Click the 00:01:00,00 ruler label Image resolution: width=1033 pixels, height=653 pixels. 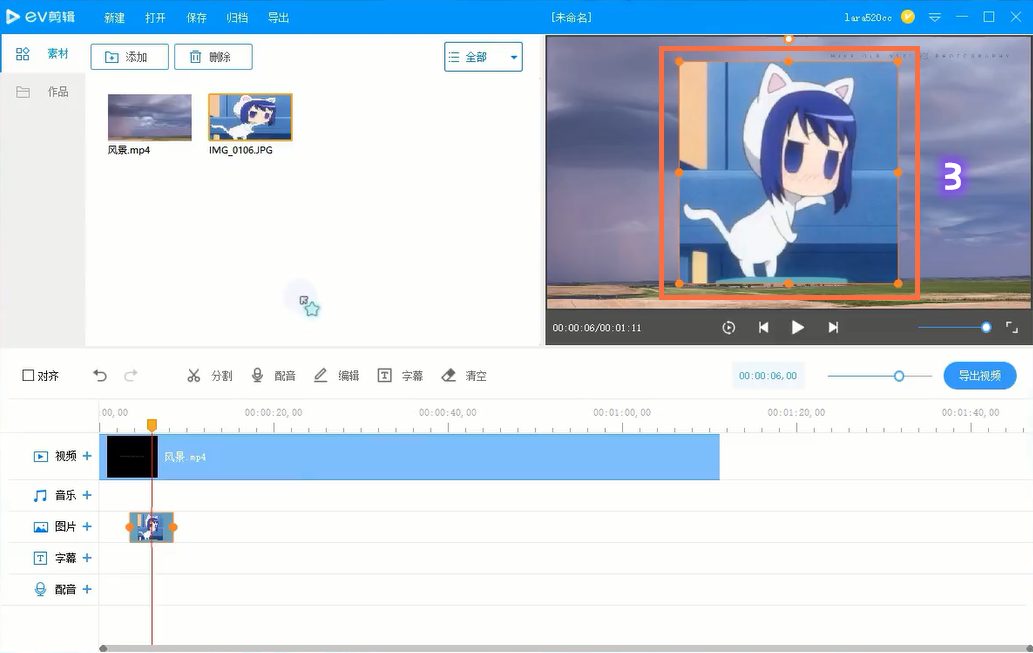tap(622, 412)
